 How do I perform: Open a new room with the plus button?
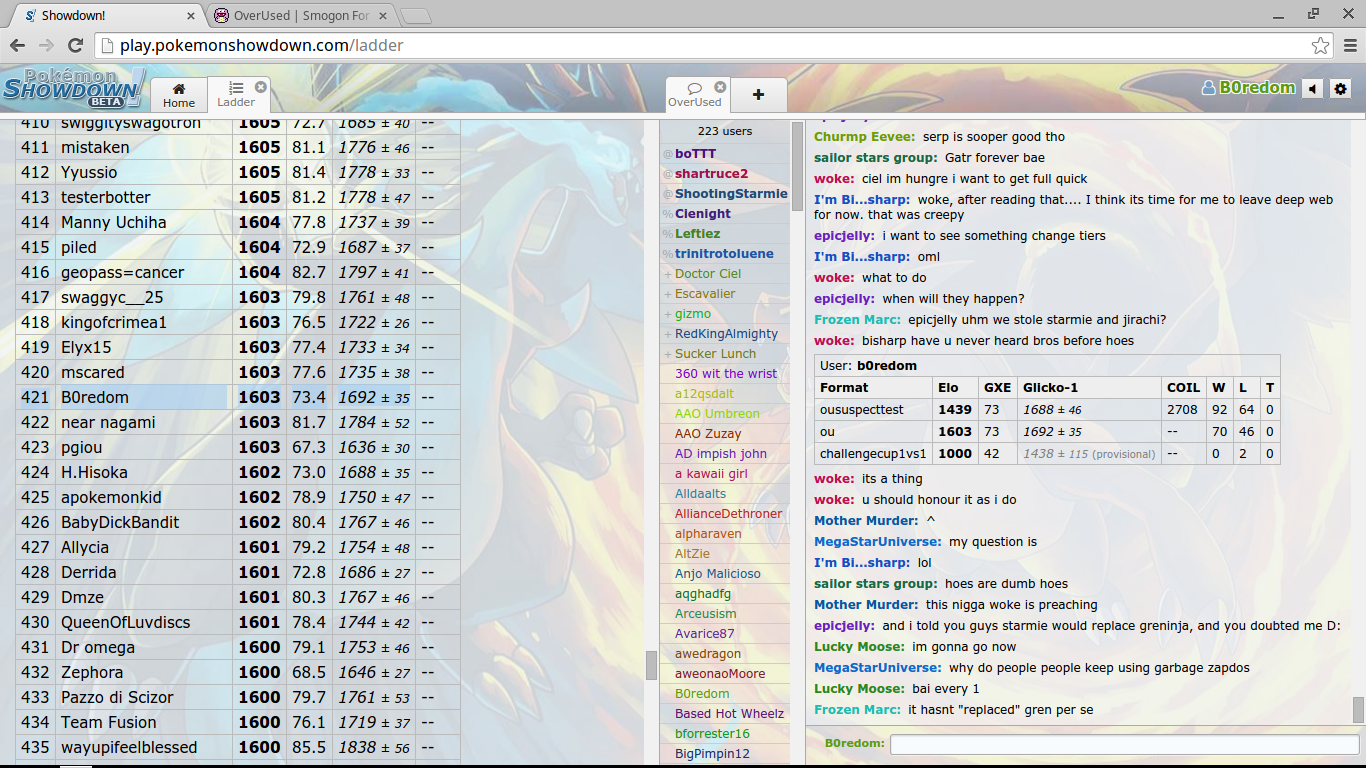pos(757,93)
